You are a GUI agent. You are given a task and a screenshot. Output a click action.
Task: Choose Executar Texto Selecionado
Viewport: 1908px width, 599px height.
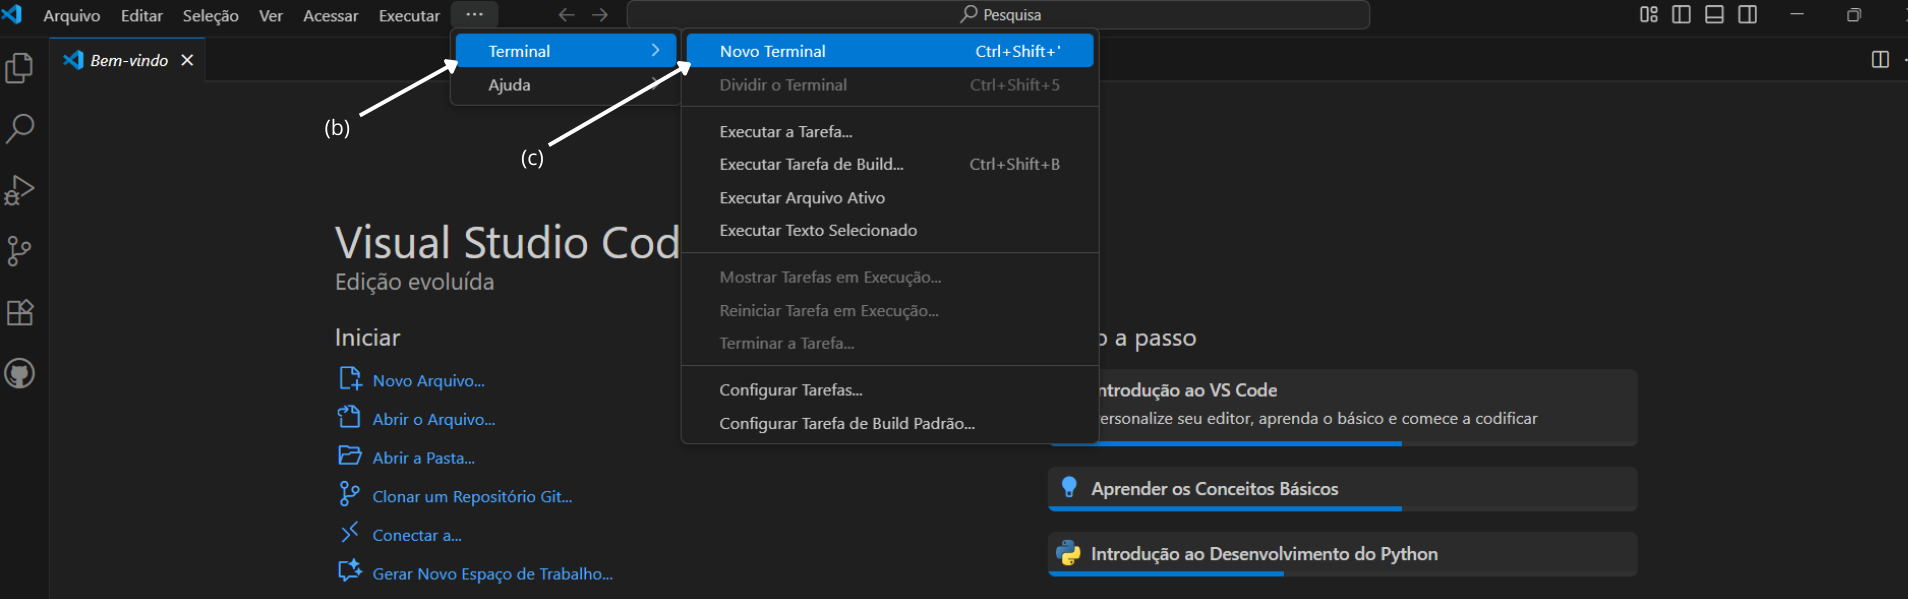890,230
